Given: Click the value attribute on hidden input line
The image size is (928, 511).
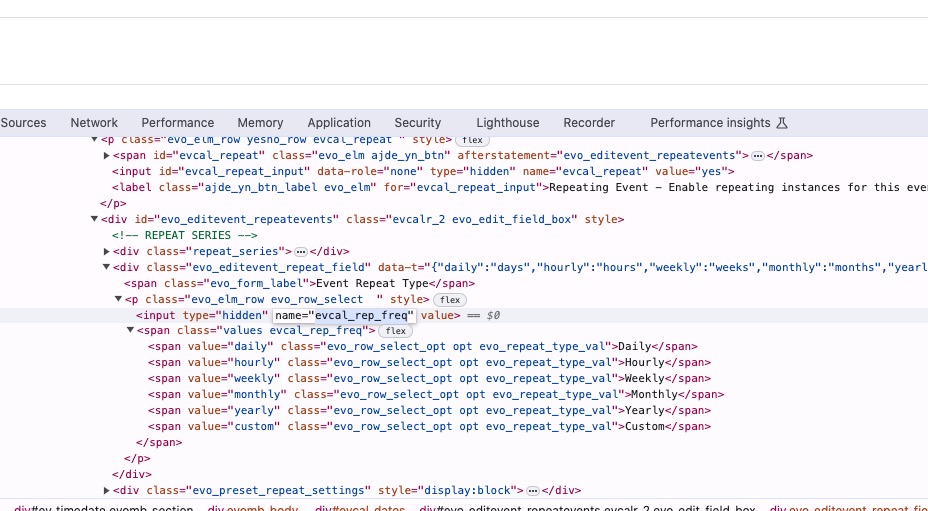Looking at the screenshot, I should point(436,315).
